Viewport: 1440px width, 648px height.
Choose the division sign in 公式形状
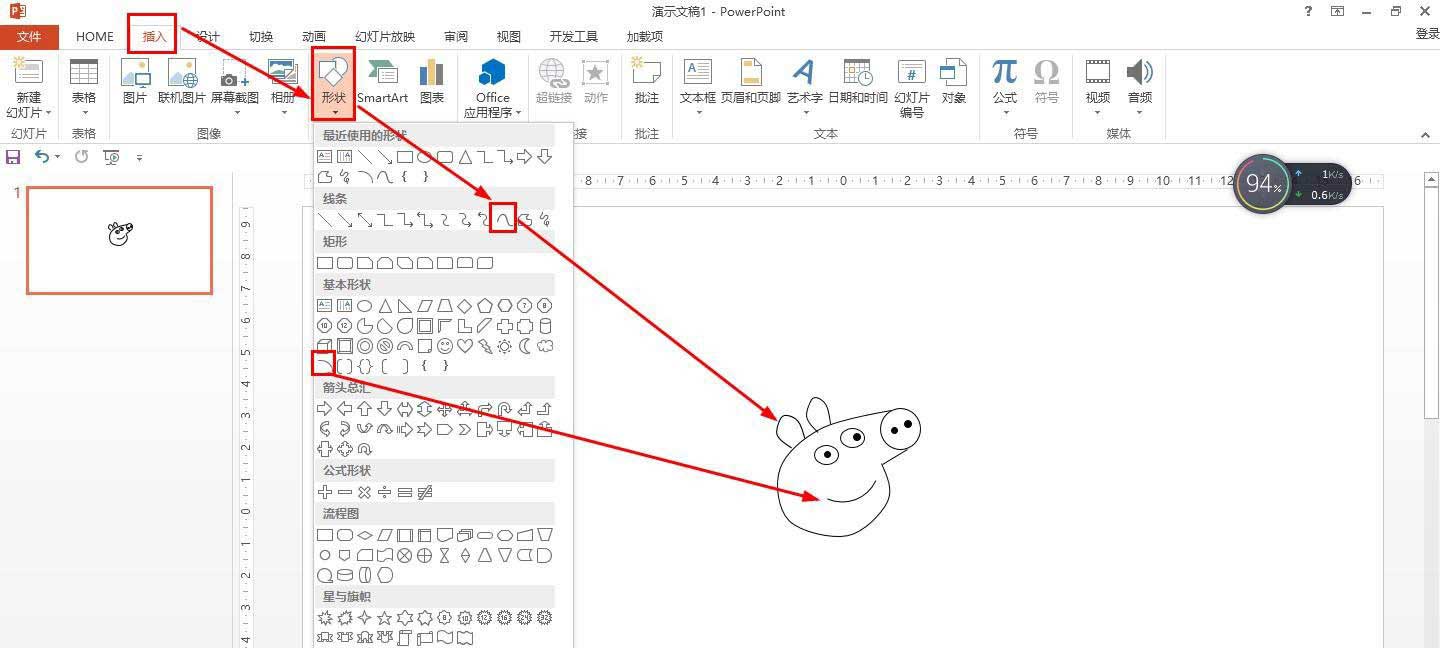tap(385, 492)
